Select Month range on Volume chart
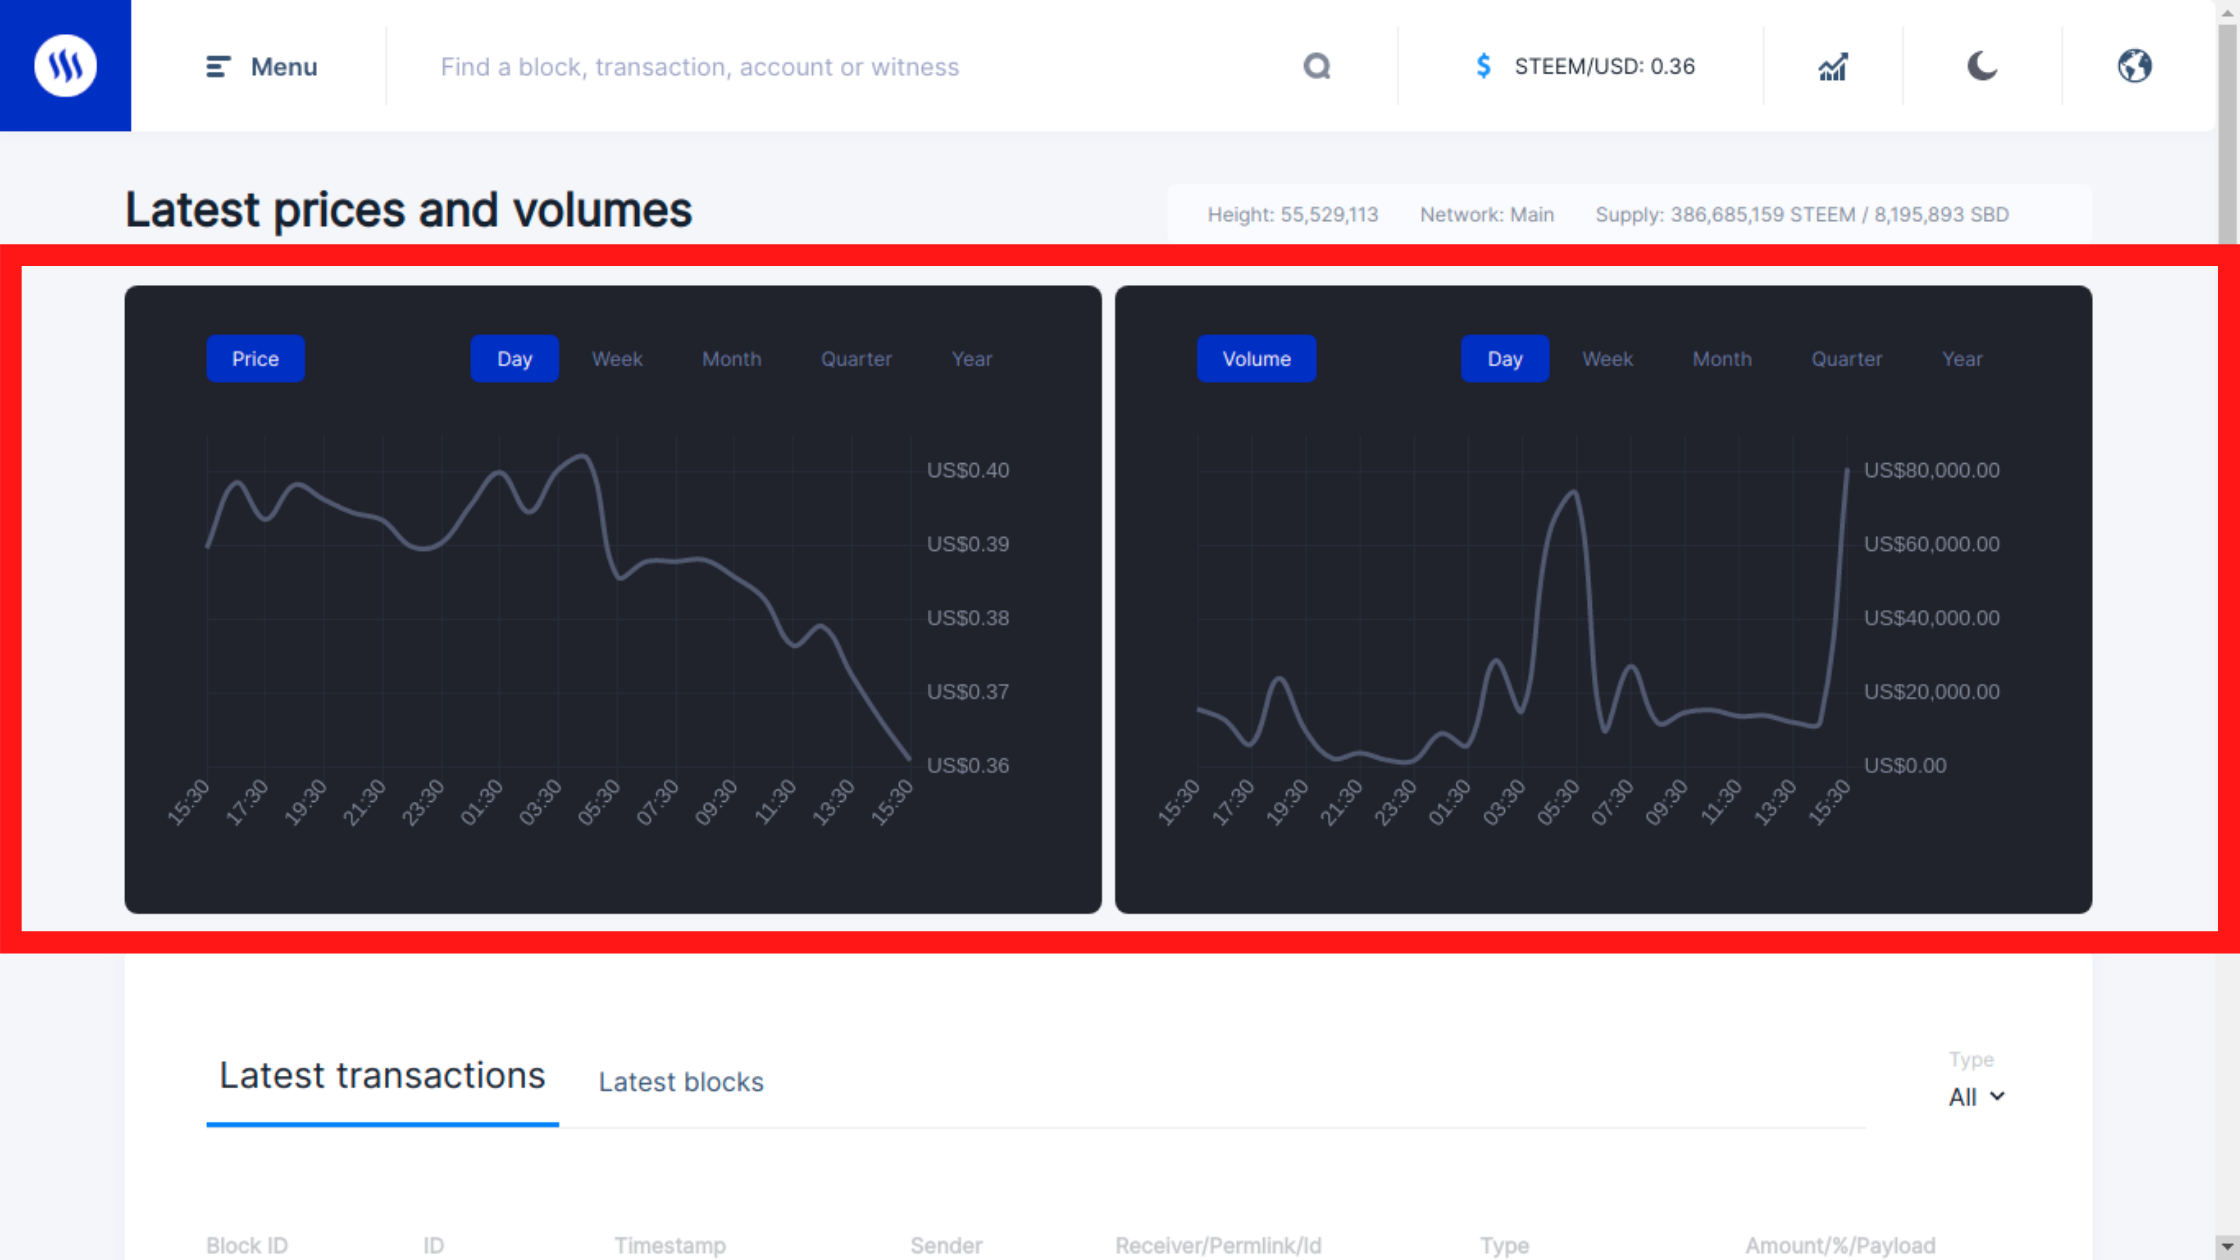 [1722, 359]
